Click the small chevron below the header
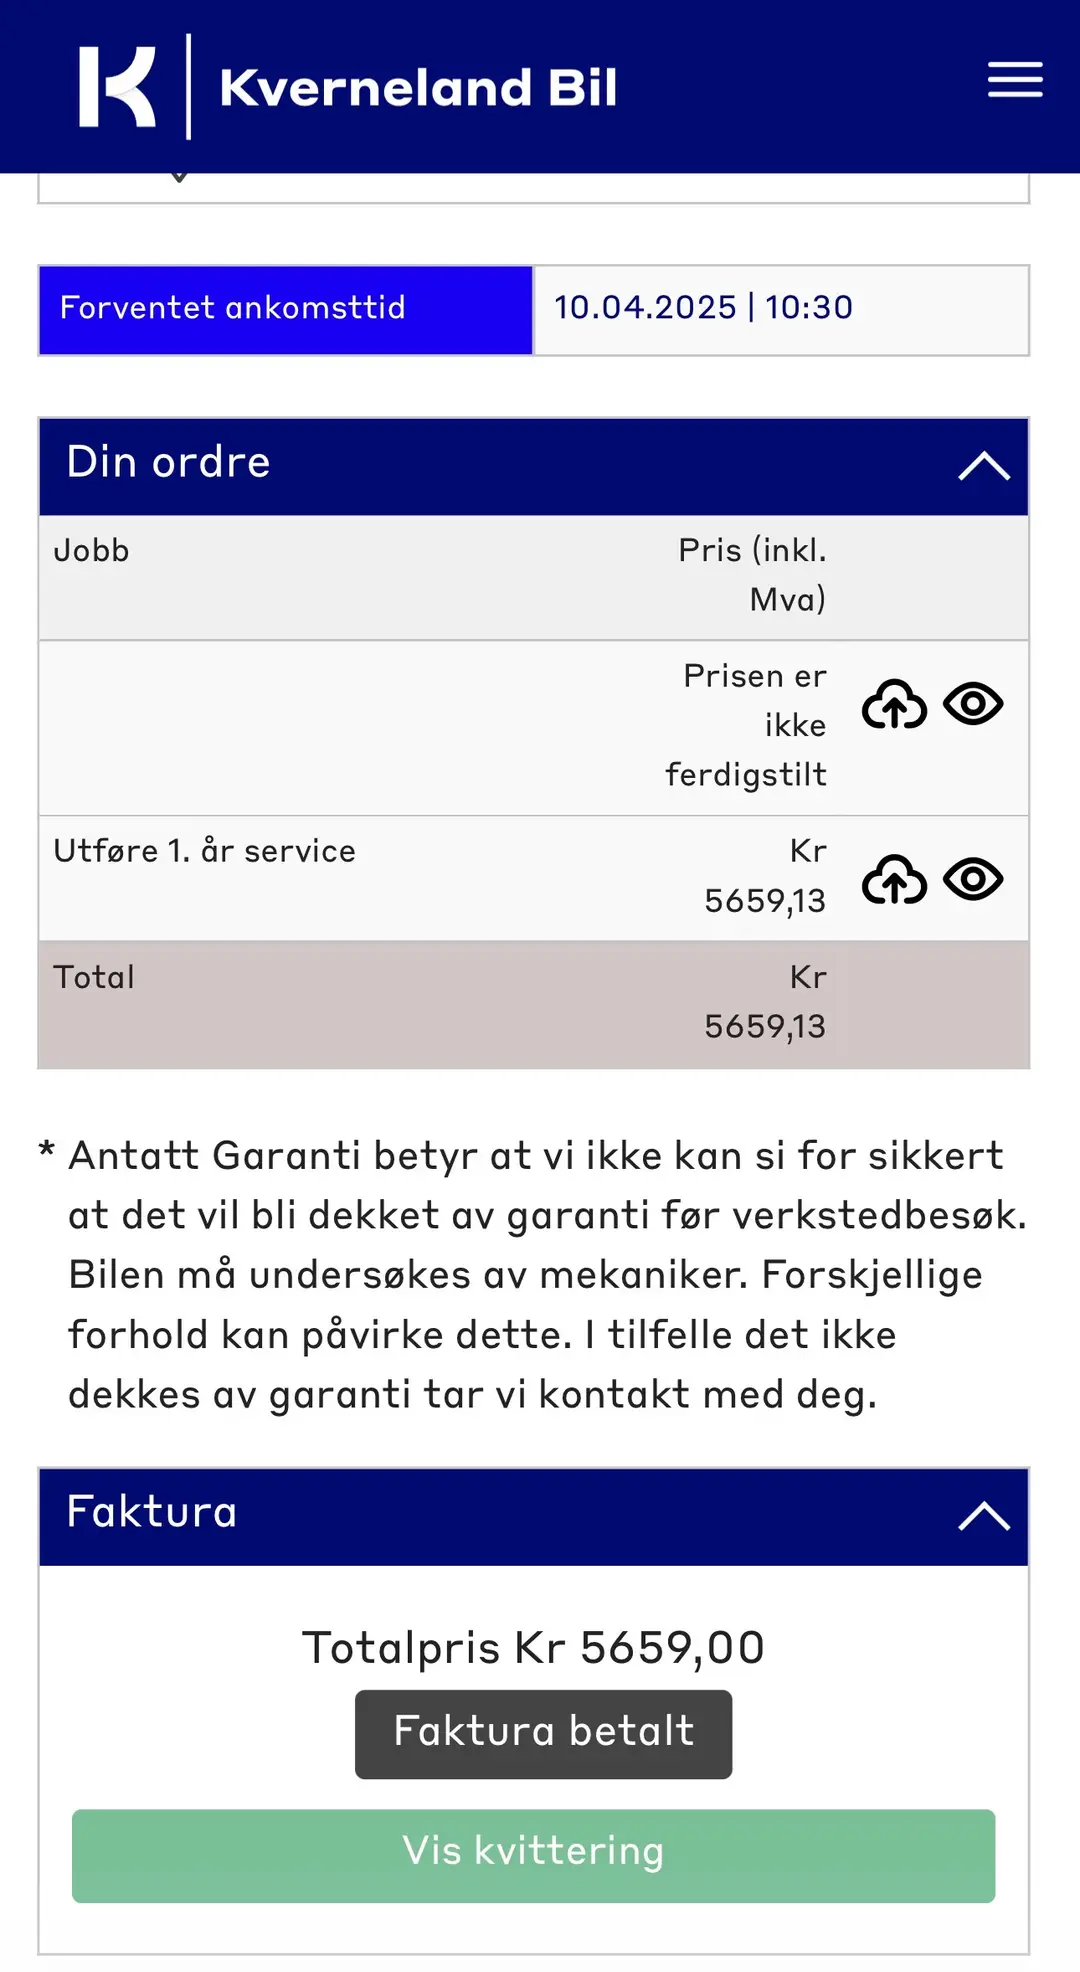Viewport: 1080px width, 1972px height. [179, 178]
